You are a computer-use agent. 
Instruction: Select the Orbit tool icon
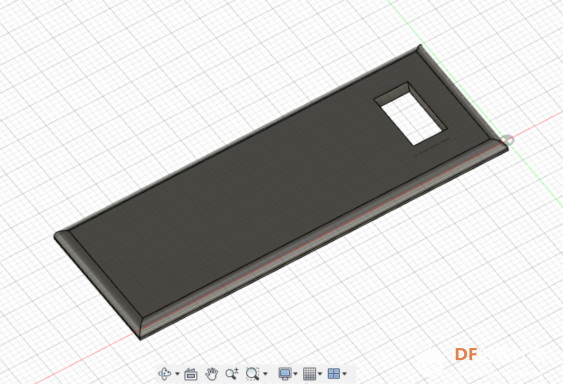[x=165, y=374]
